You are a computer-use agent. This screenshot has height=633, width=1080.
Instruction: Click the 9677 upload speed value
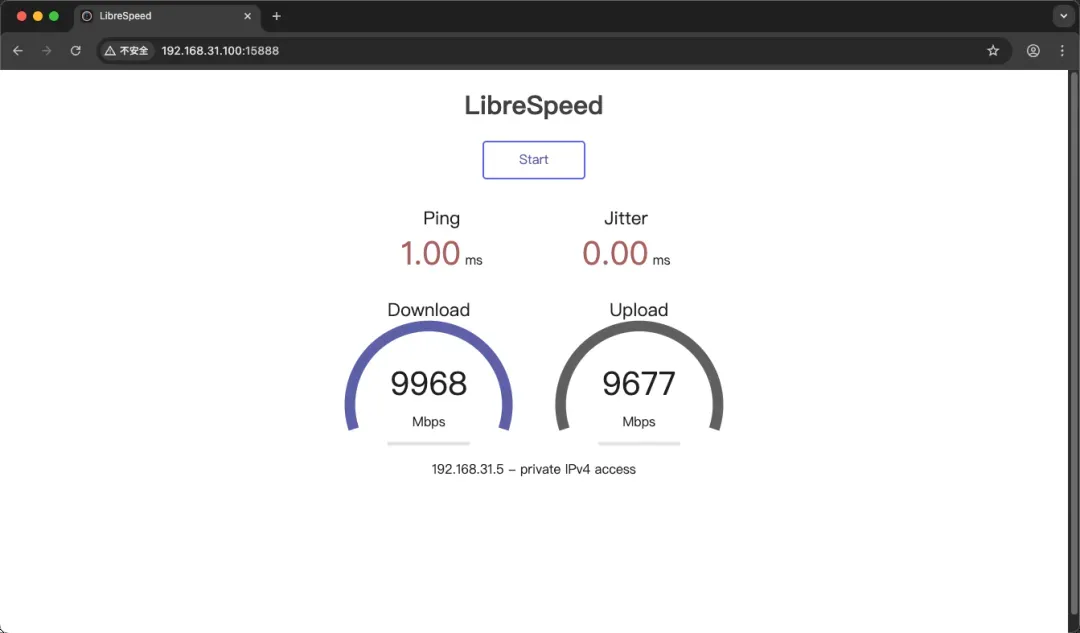(638, 384)
